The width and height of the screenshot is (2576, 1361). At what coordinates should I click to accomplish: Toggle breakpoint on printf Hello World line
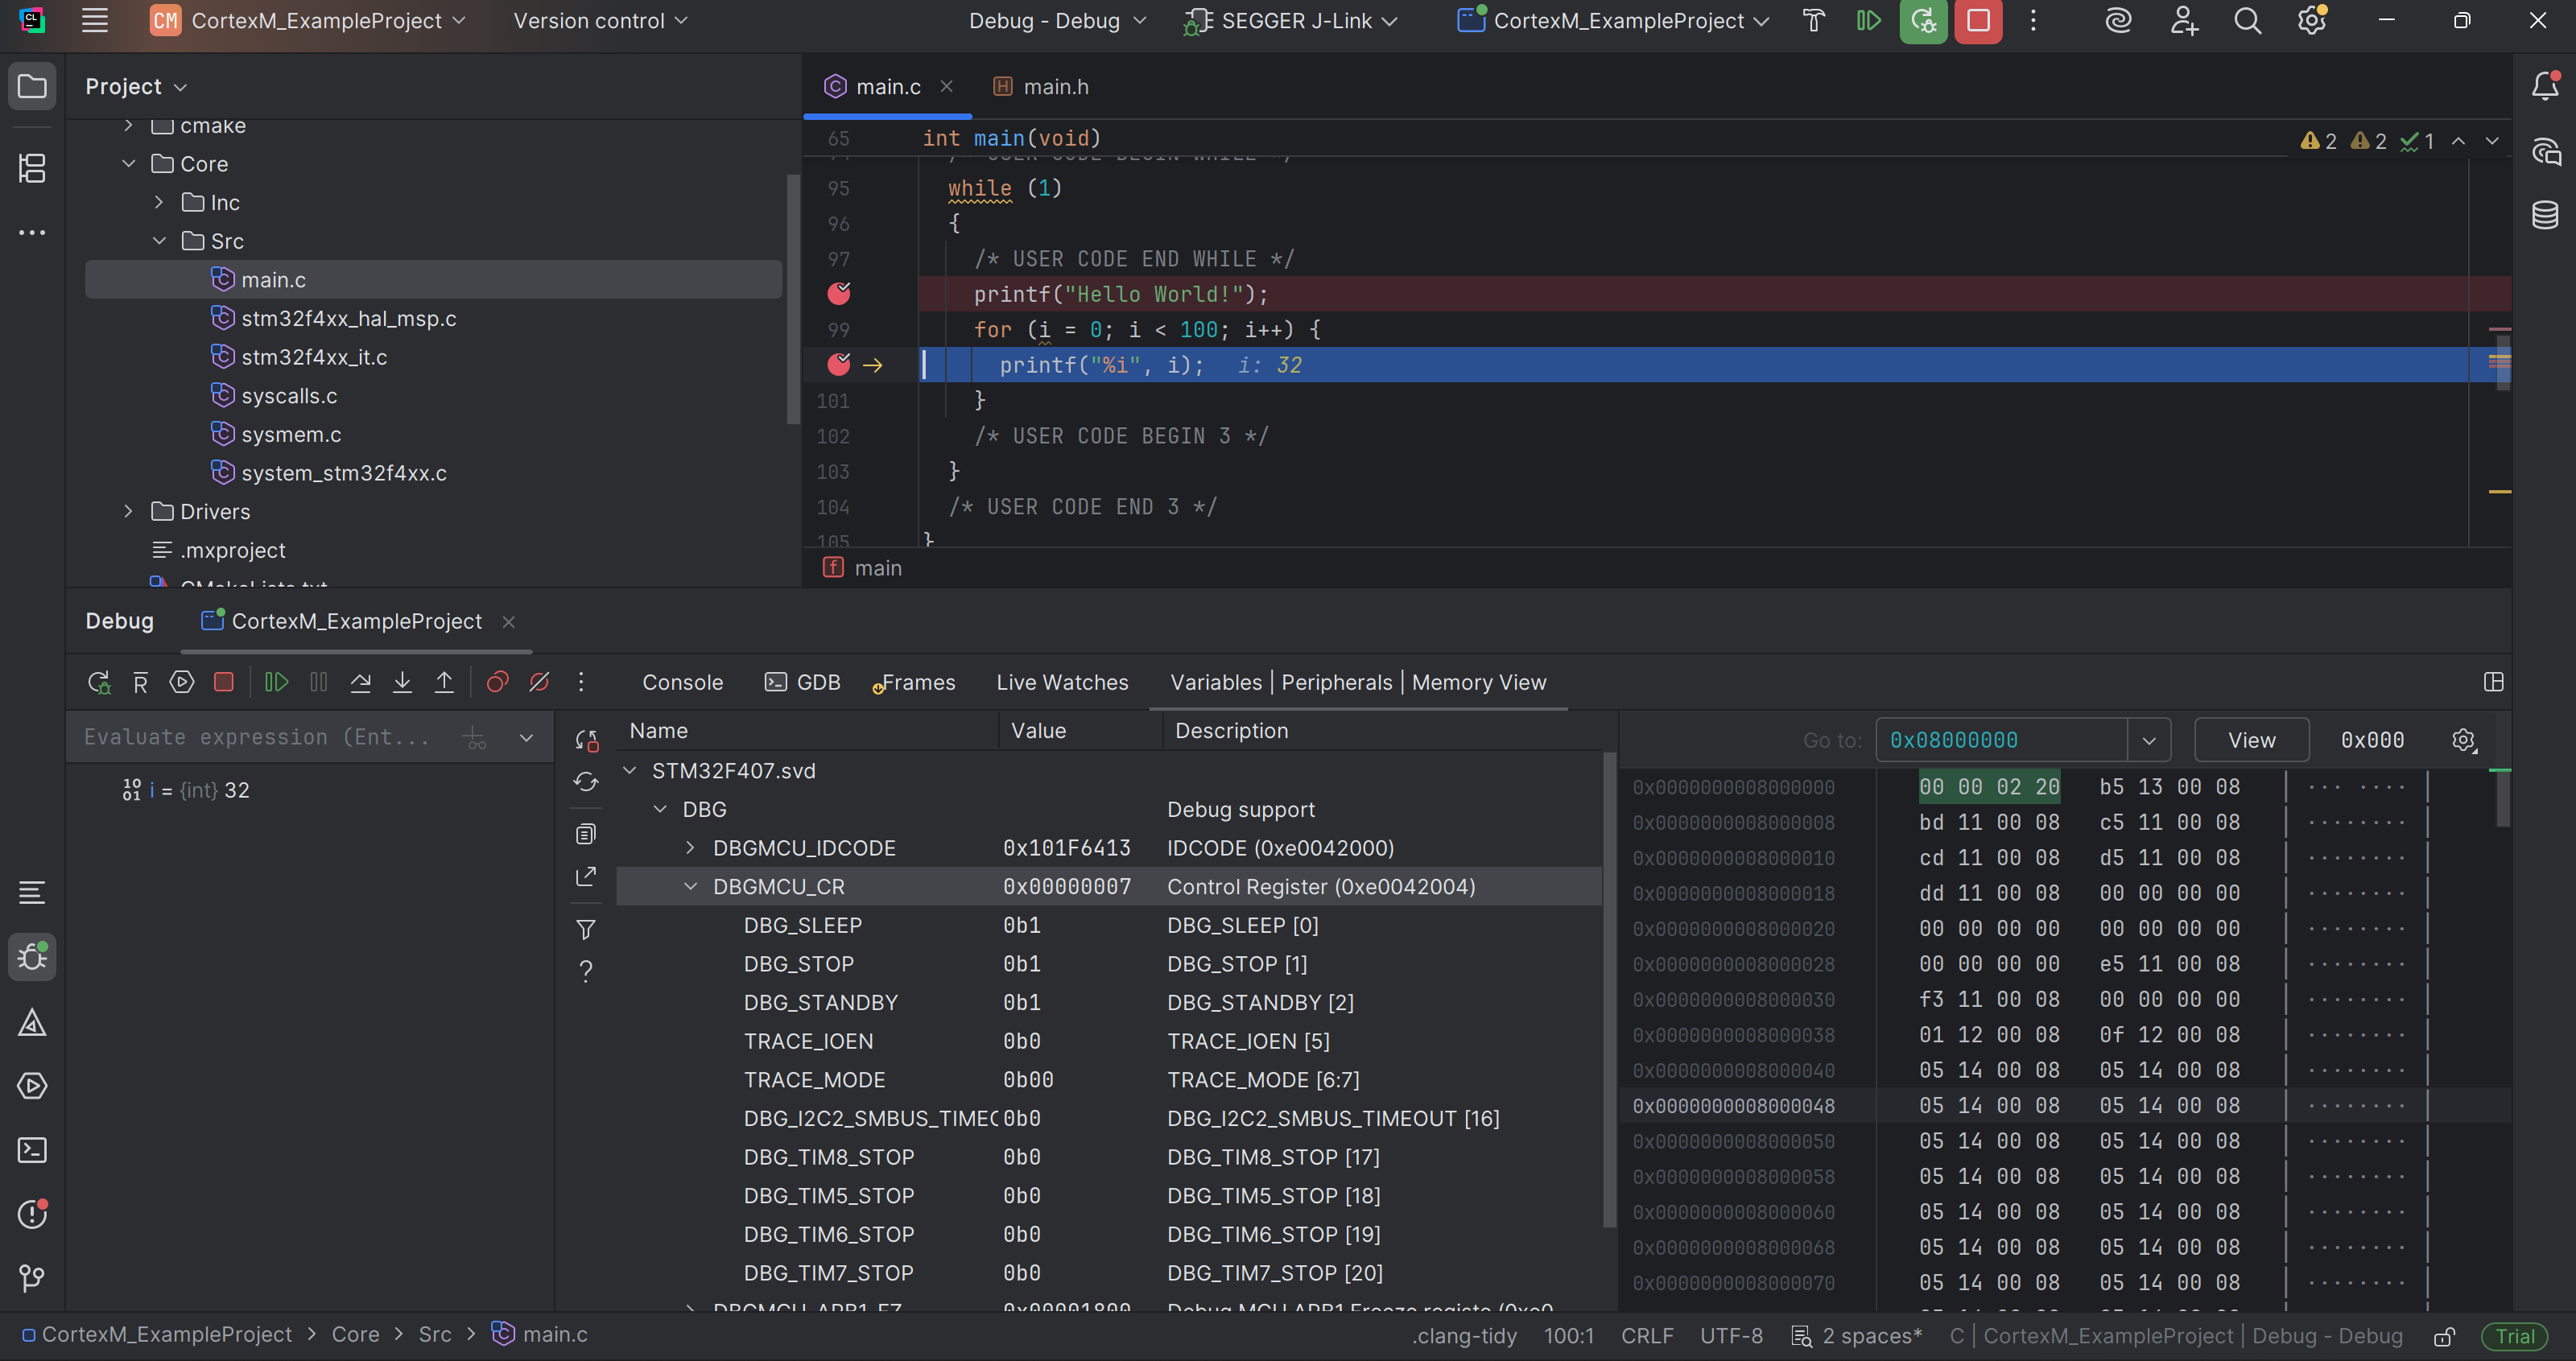click(x=839, y=294)
